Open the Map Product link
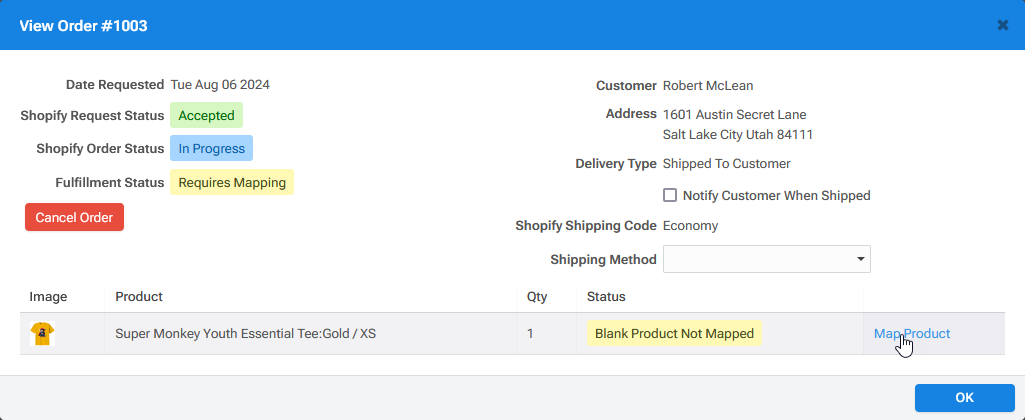The image size is (1025, 420). coord(911,334)
